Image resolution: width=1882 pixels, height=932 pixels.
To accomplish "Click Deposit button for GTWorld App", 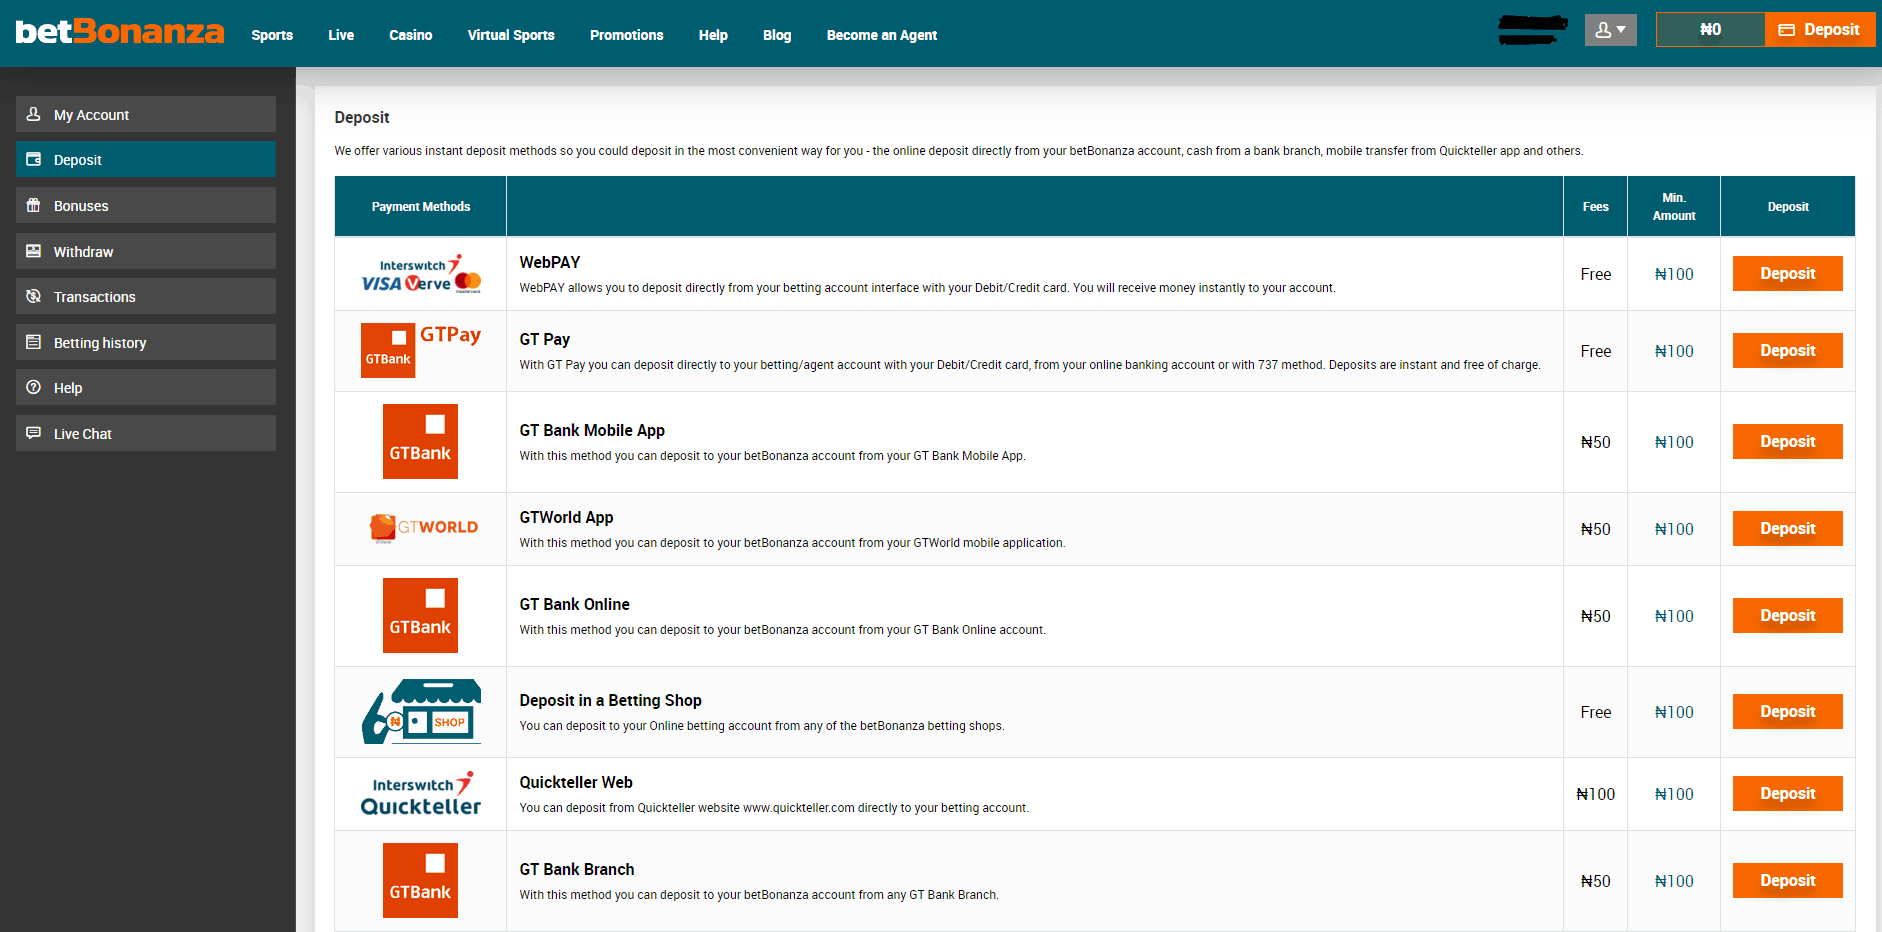I will pos(1788,529).
